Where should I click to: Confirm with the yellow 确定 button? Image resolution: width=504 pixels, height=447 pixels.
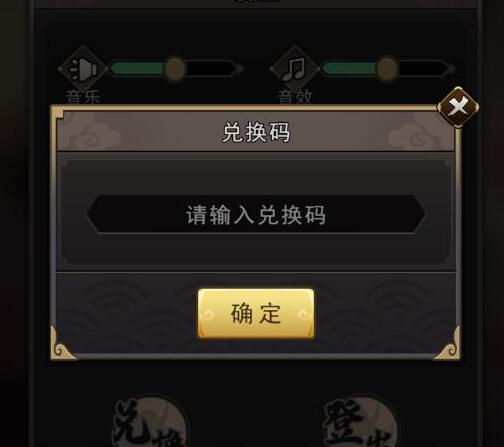click(x=256, y=314)
